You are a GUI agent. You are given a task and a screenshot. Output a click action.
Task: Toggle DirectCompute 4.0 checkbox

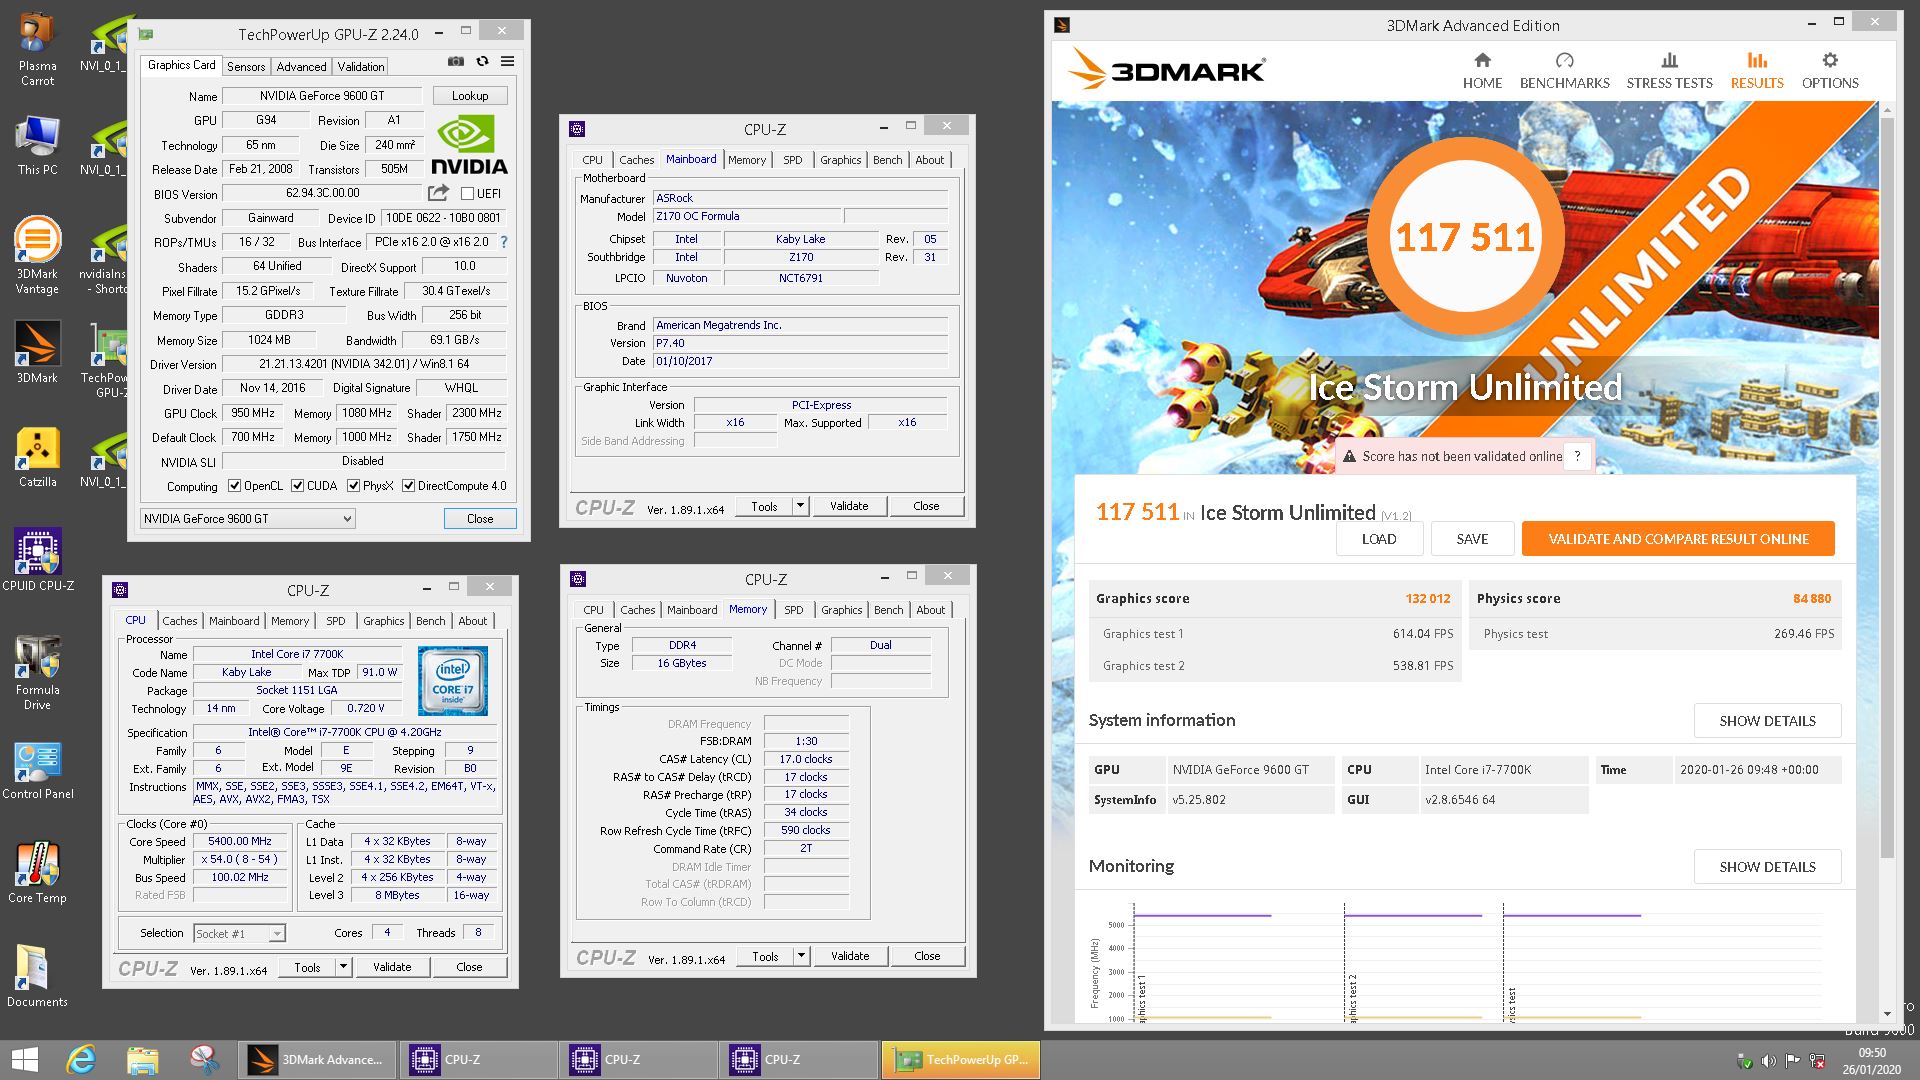tap(408, 486)
